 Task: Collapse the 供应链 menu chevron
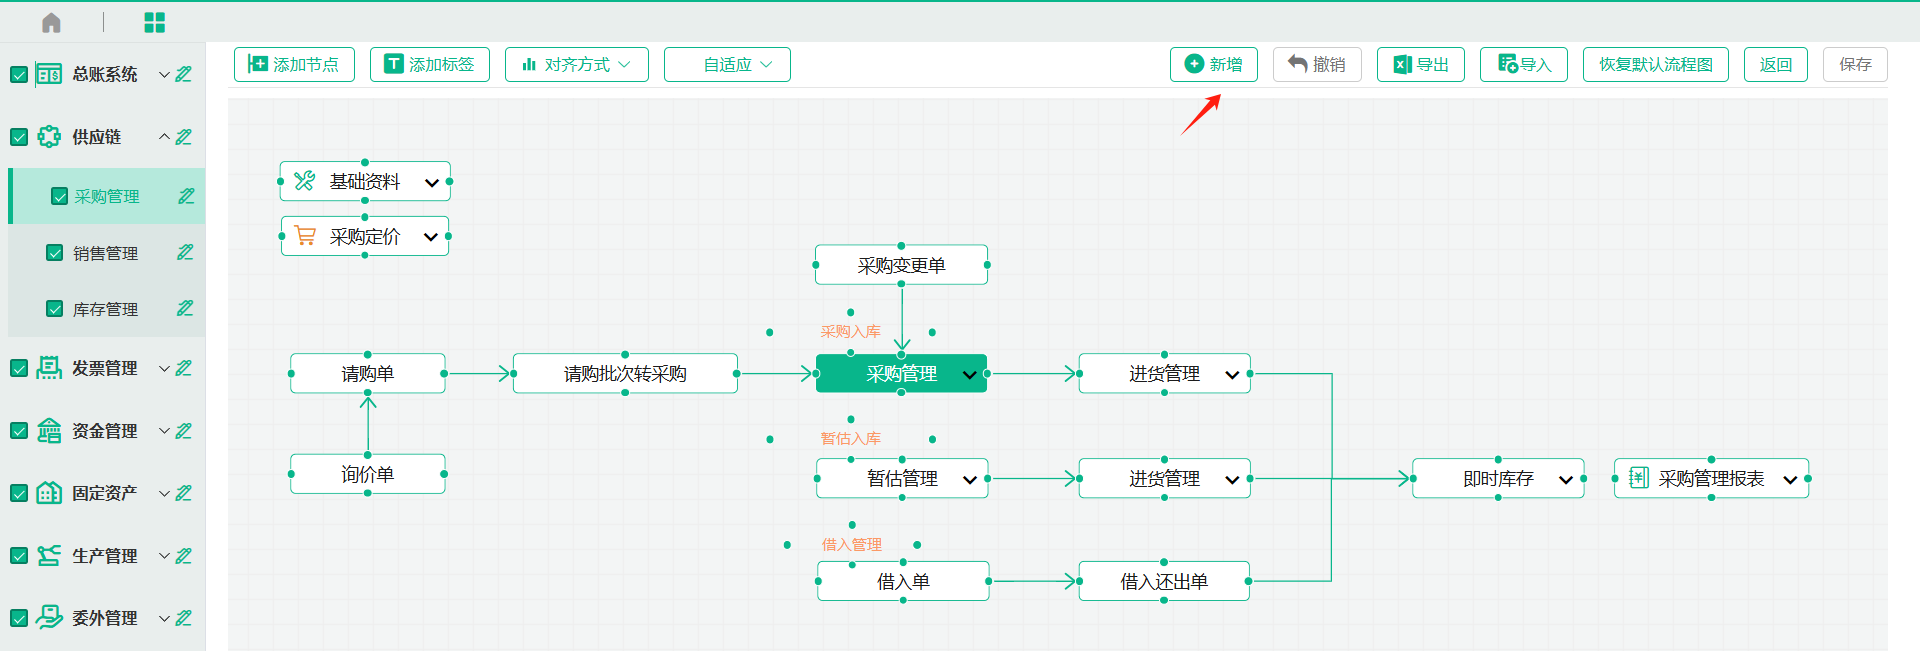coord(164,137)
